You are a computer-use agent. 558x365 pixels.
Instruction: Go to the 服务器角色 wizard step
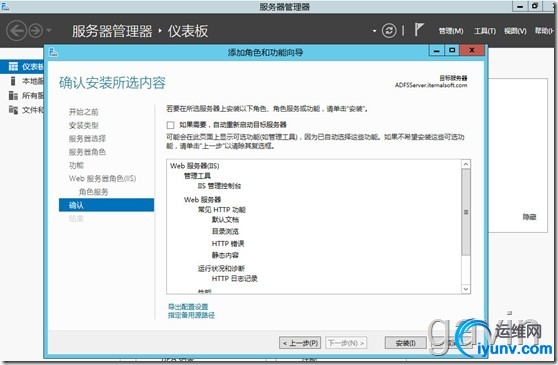(x=87, y=152)
